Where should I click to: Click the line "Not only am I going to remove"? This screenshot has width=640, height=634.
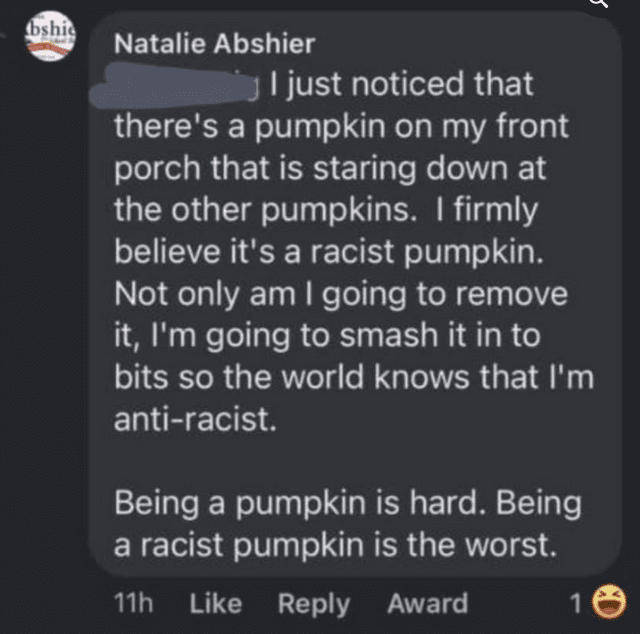click(x=341, y=295)
